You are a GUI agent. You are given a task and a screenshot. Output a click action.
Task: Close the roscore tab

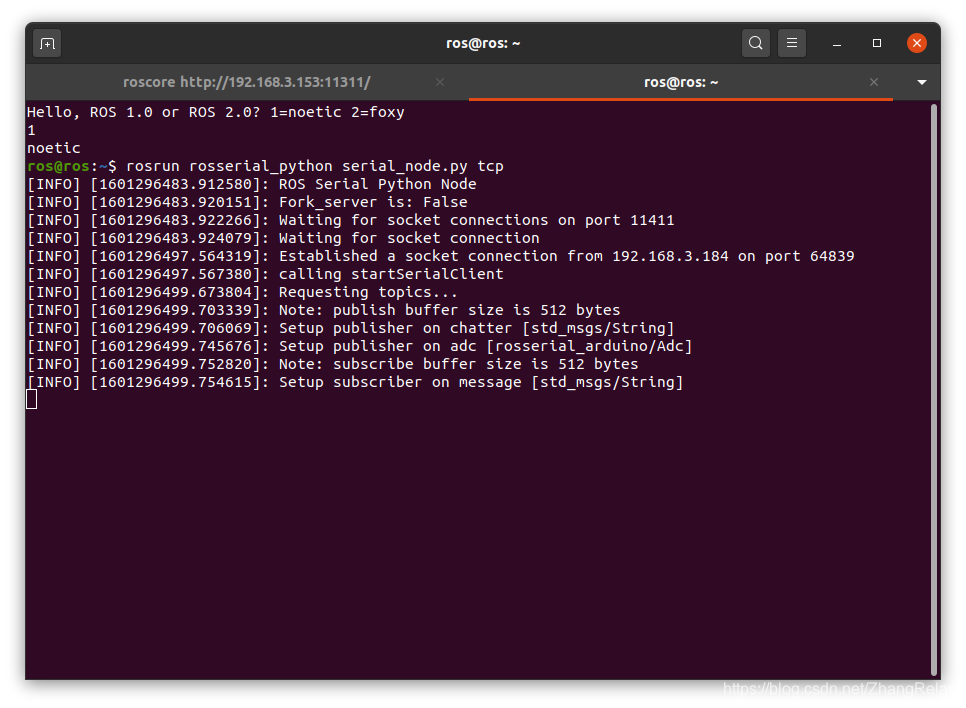pos(439,82)
